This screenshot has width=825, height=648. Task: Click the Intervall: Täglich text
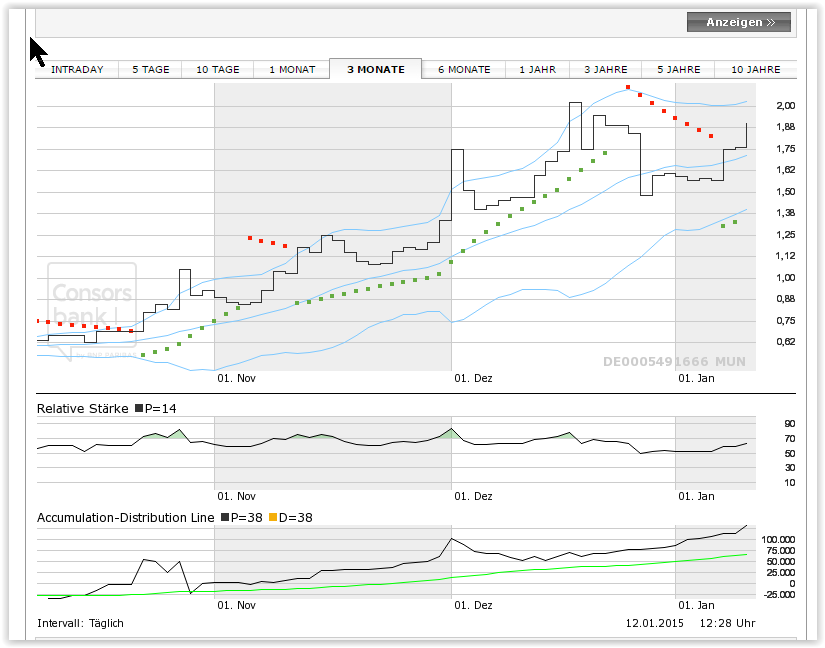coord(80,623)
